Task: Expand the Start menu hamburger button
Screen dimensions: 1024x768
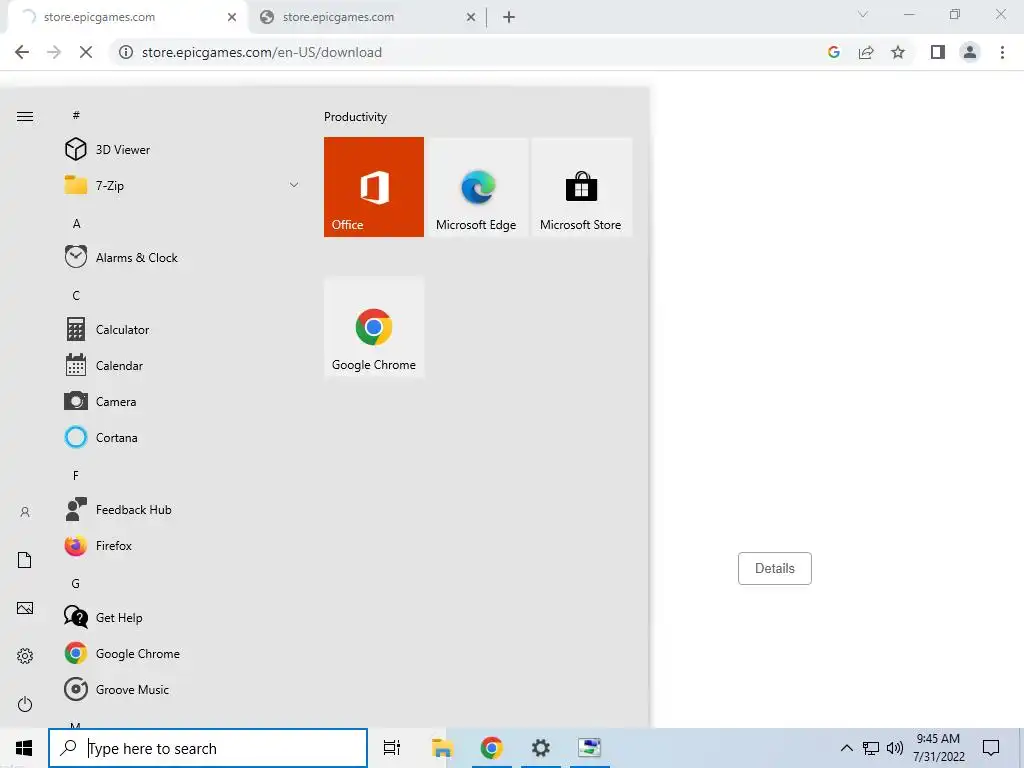Action: click(25, 117)
